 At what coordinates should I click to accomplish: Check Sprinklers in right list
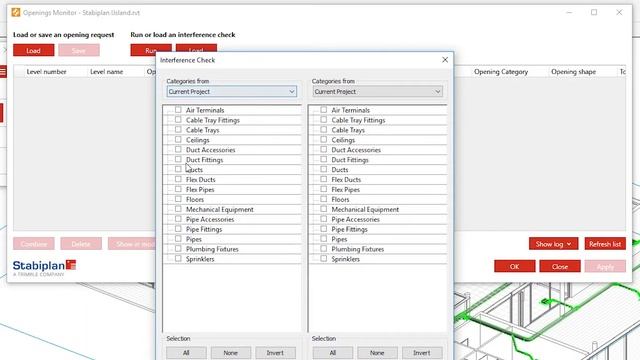pos(324,259)
